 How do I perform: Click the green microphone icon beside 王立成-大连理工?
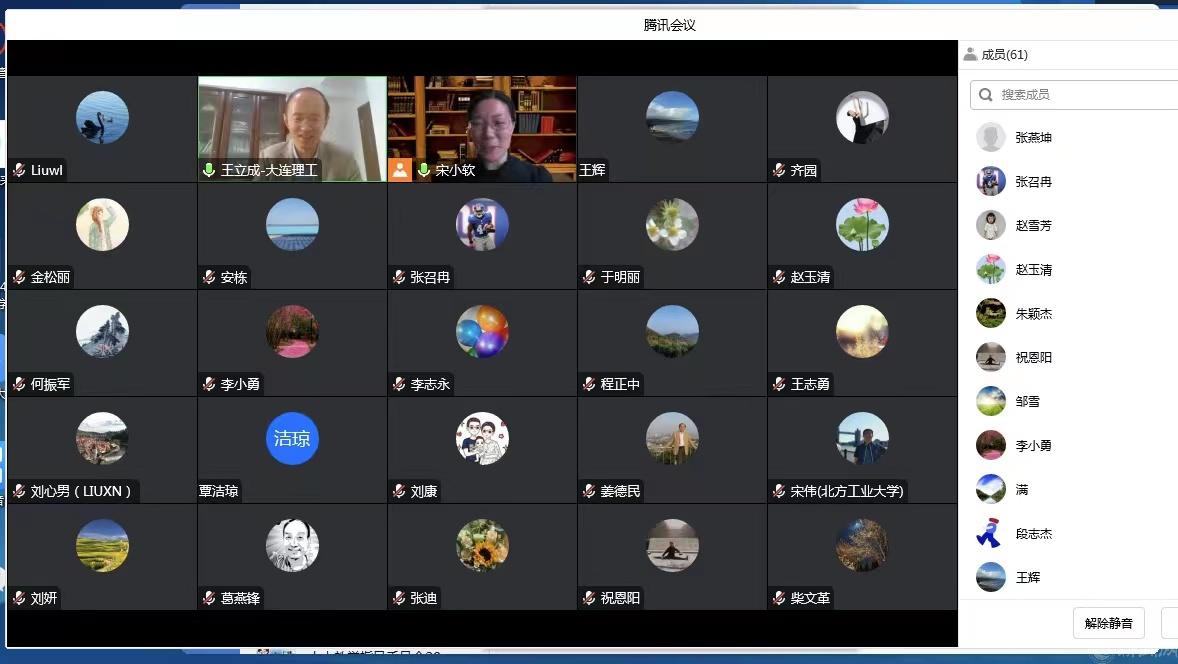coord(209,170)
